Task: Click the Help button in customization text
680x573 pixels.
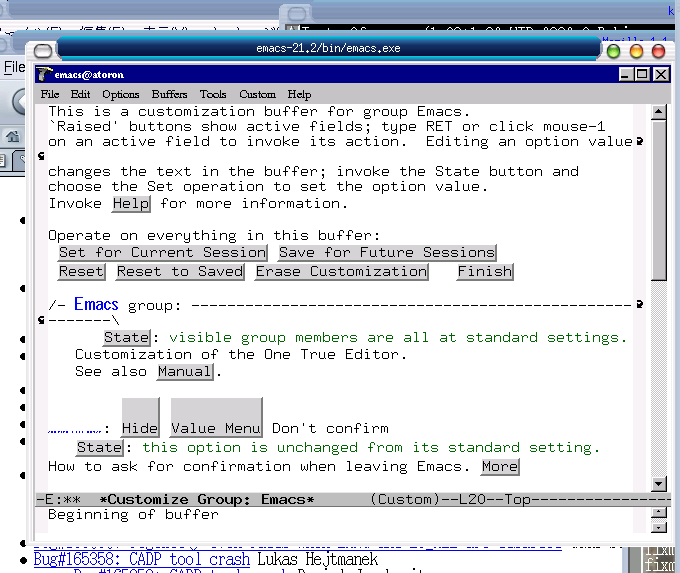Action: click(131, 203)
